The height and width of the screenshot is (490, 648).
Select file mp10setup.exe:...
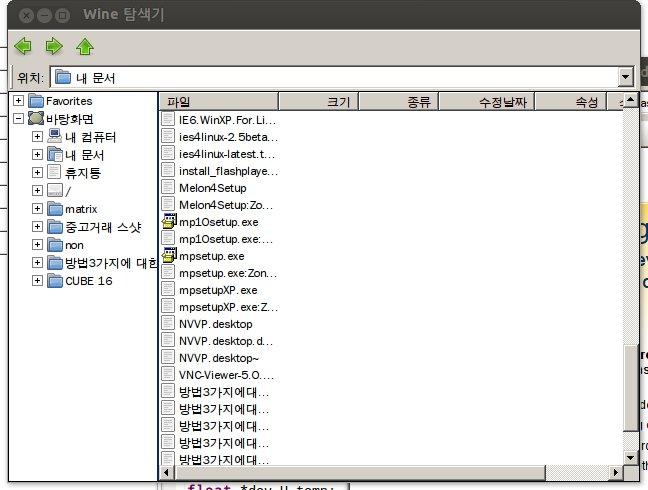pos(226,239)
